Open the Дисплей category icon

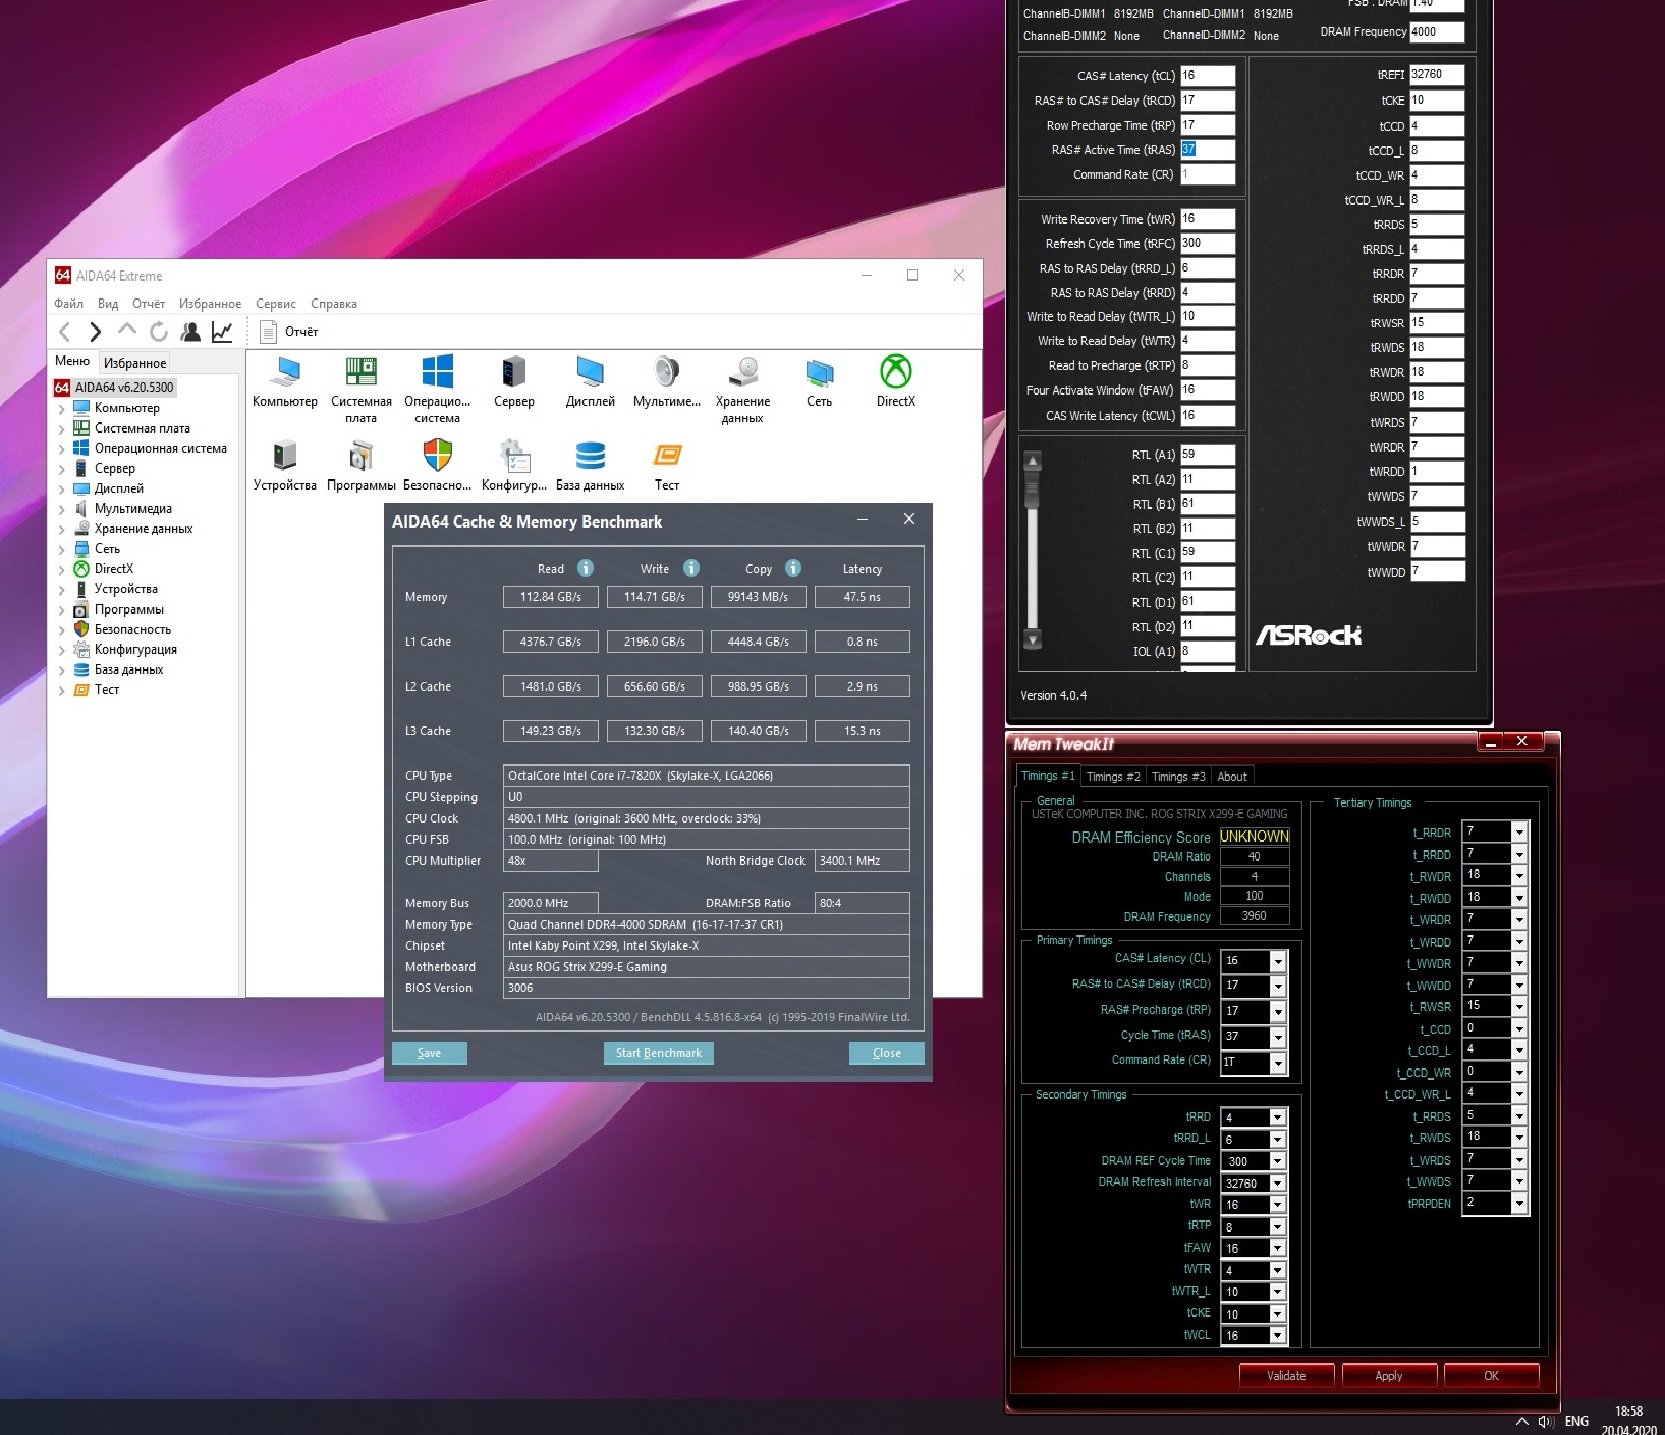pyautogui.click(x=590, y=373)
